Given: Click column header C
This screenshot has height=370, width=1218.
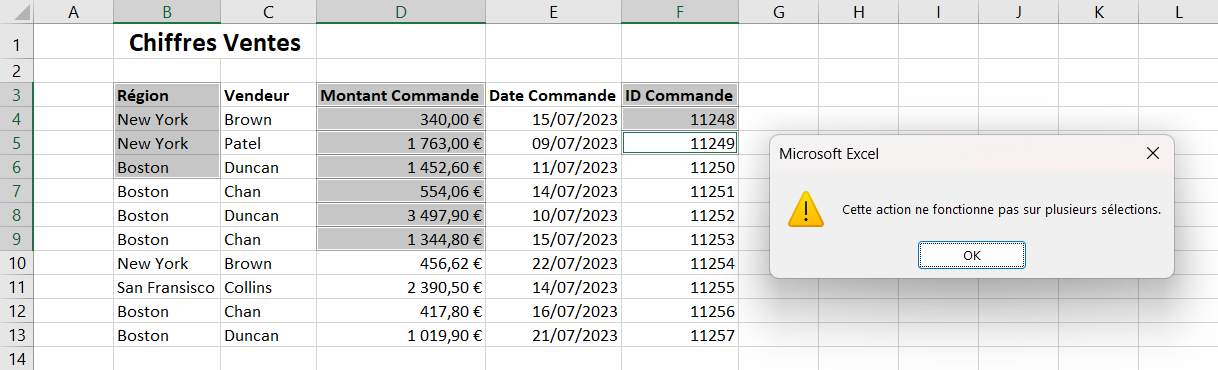Looking at the screenshot, I should [269, 12].
